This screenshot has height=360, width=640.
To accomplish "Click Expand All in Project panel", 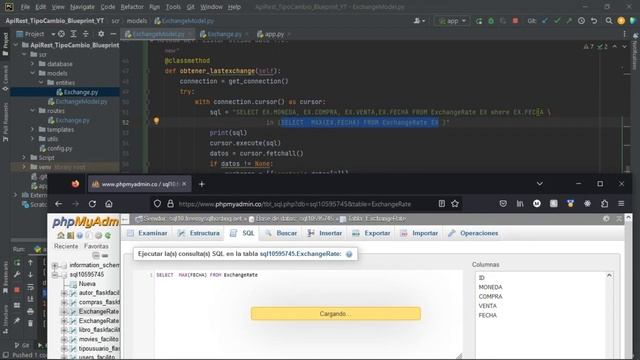I will [73, 34].
